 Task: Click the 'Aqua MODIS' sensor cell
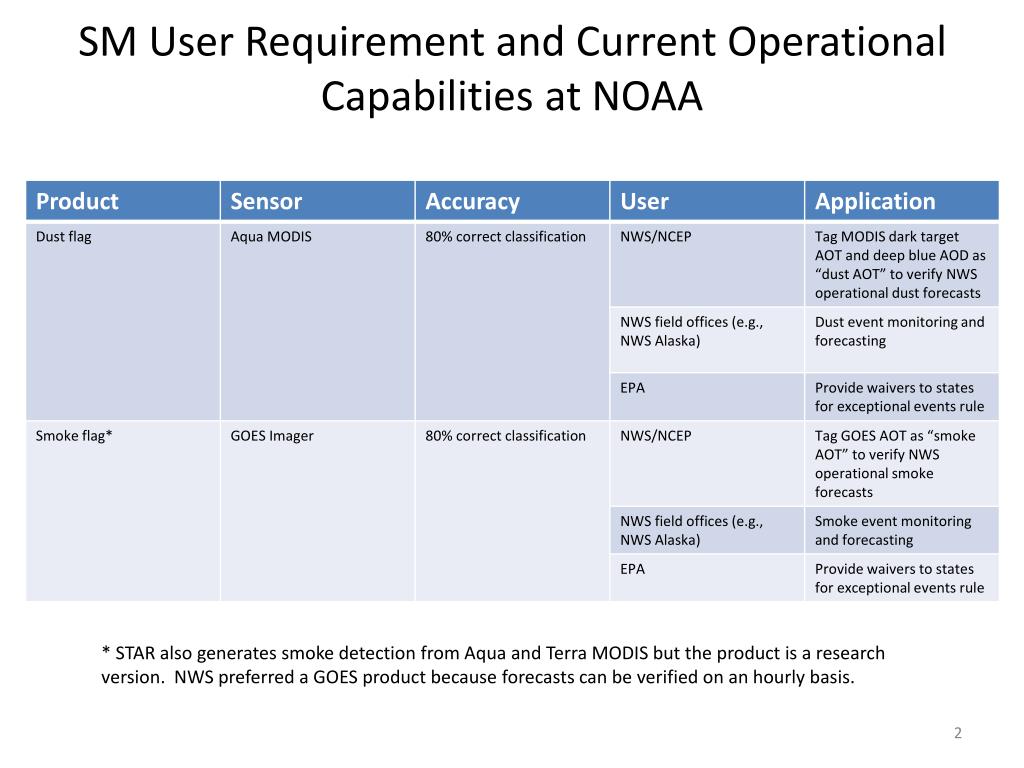tap(317, 321)
